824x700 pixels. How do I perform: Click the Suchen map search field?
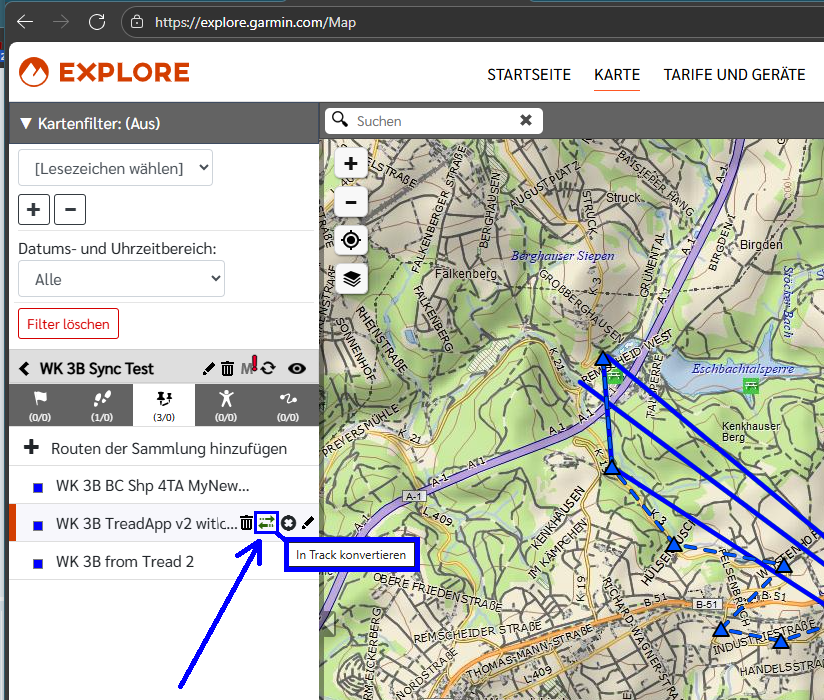434,121
